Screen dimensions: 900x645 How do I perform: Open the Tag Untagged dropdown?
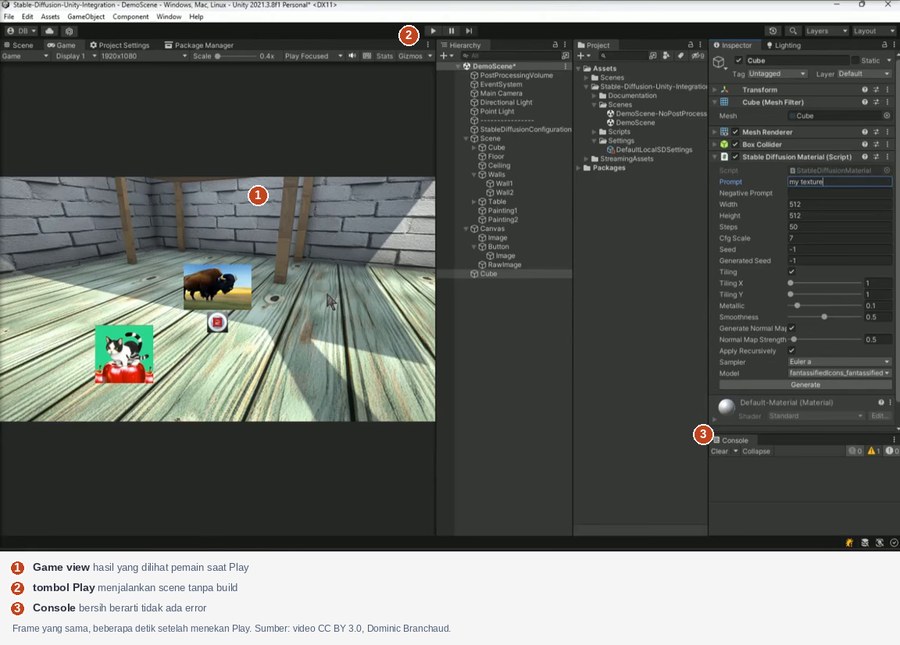tap(777, 73)
